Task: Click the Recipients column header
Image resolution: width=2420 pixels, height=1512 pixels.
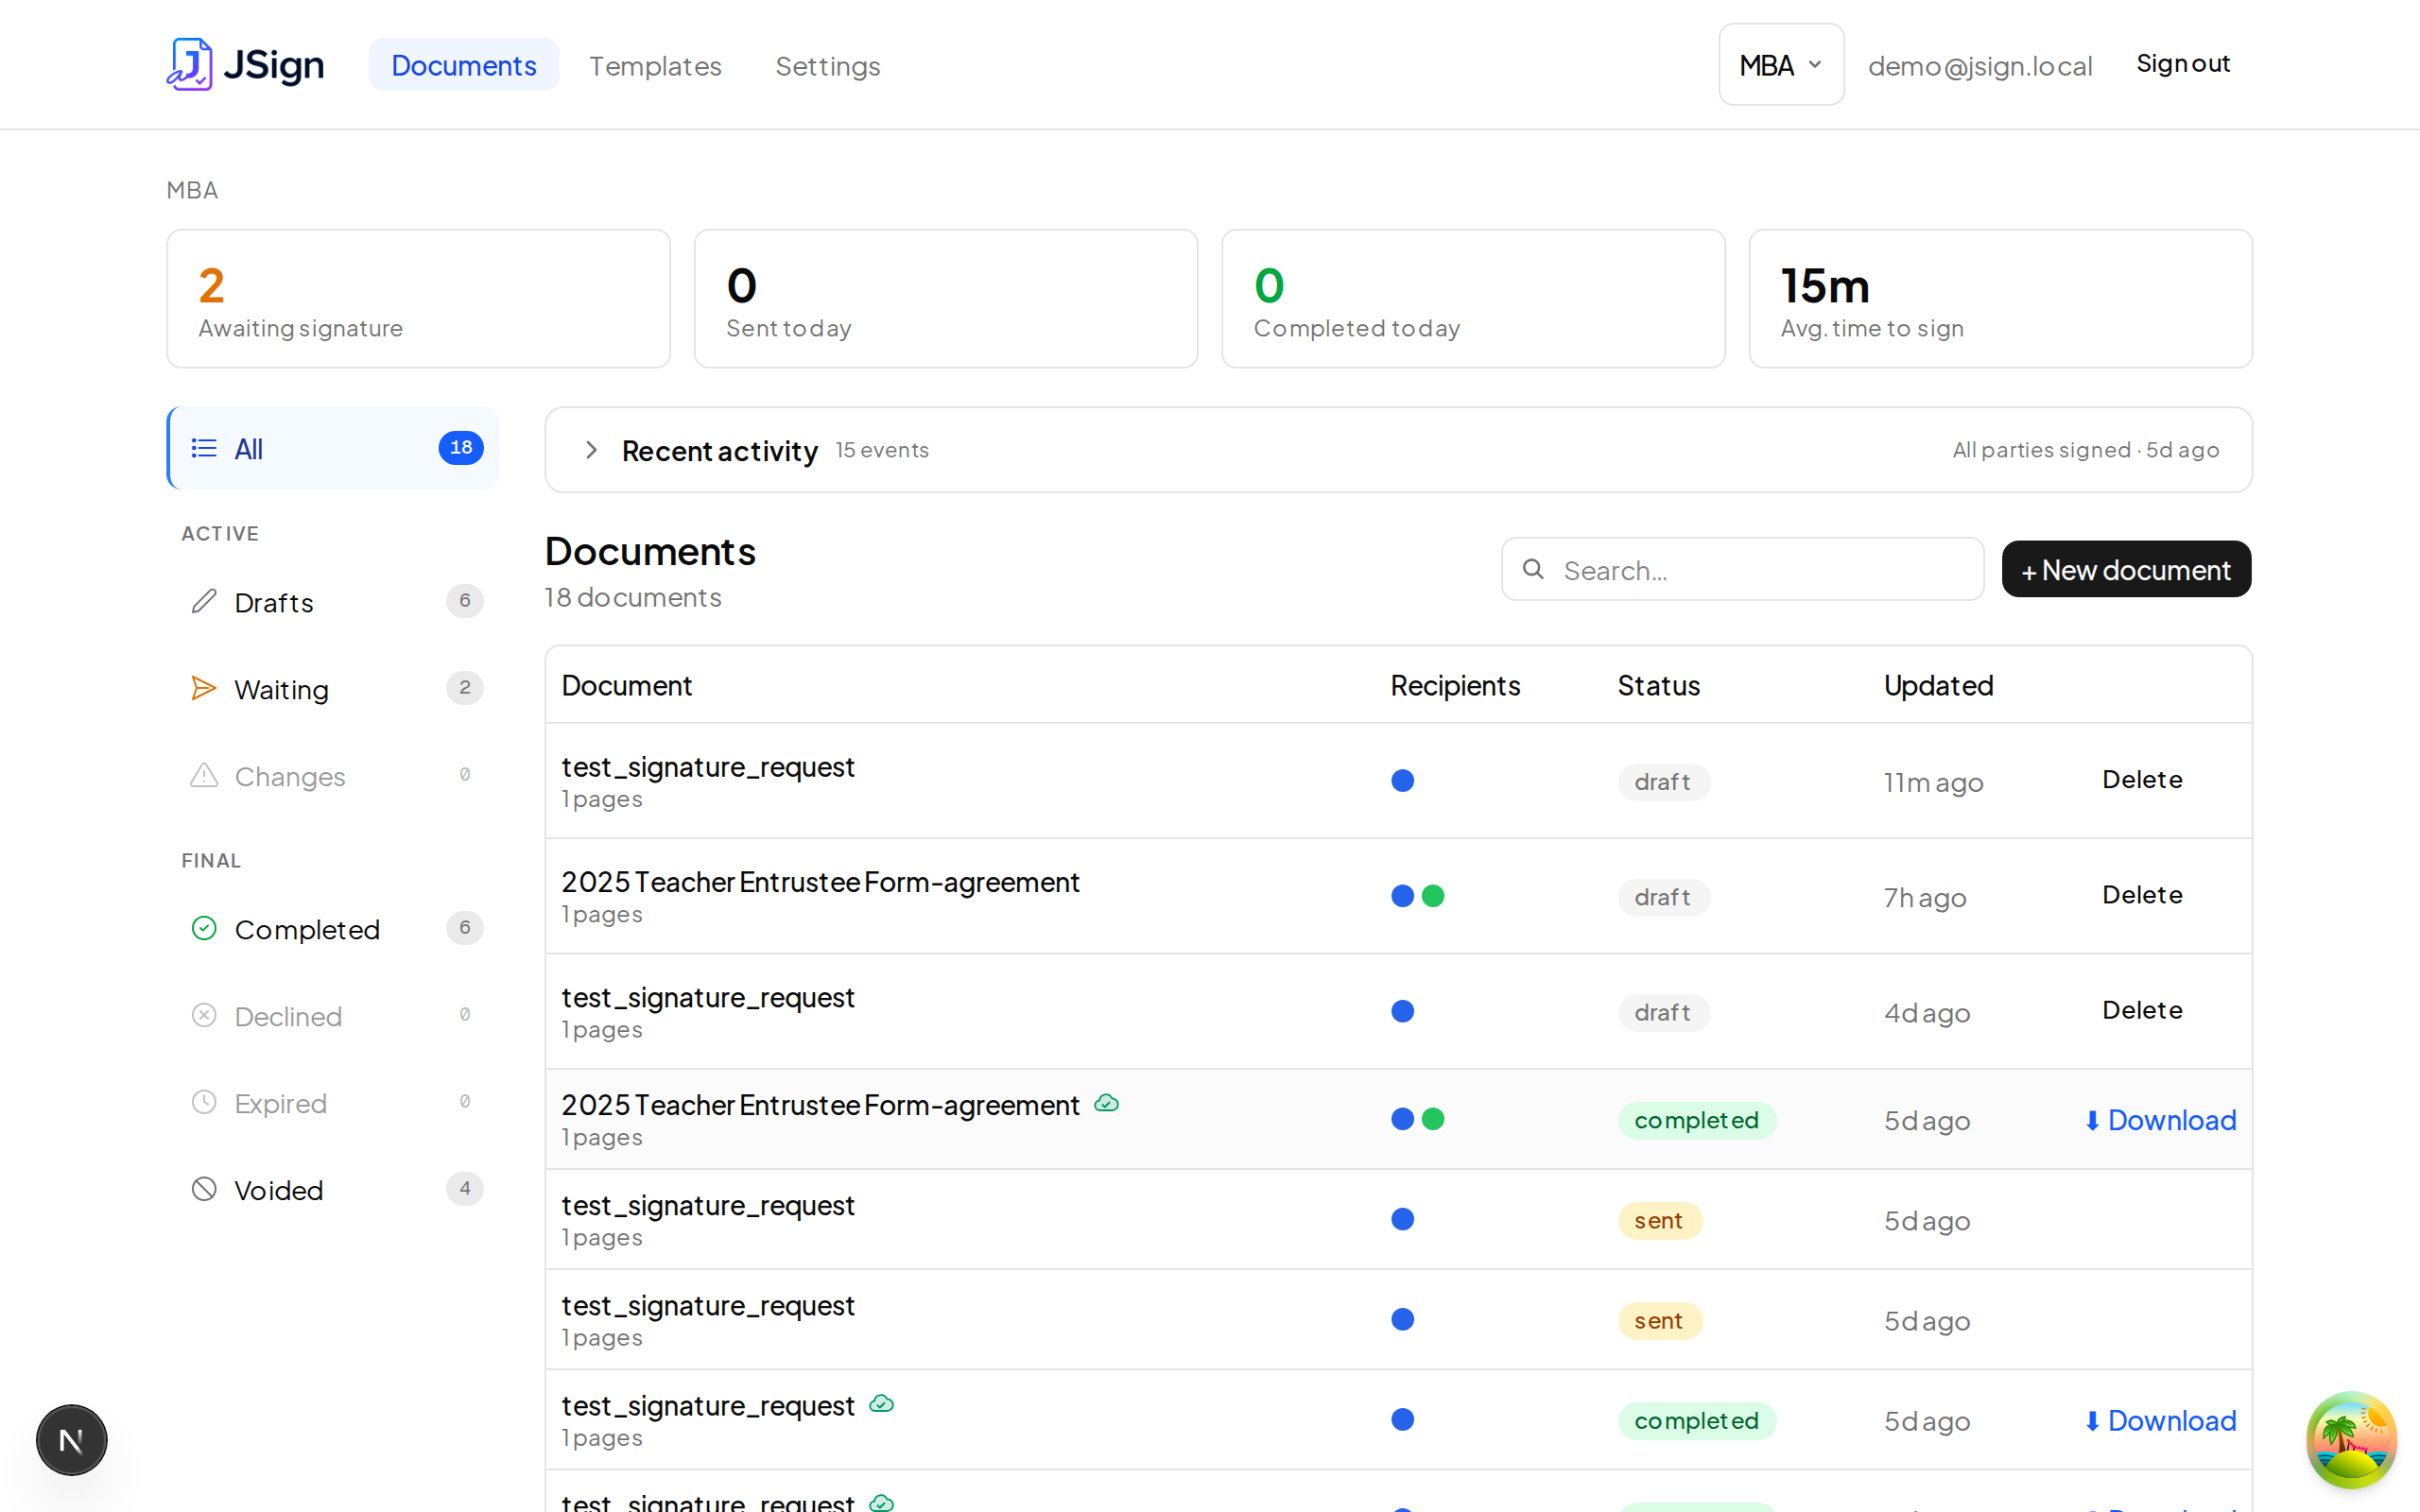Action: [1455, 685]
